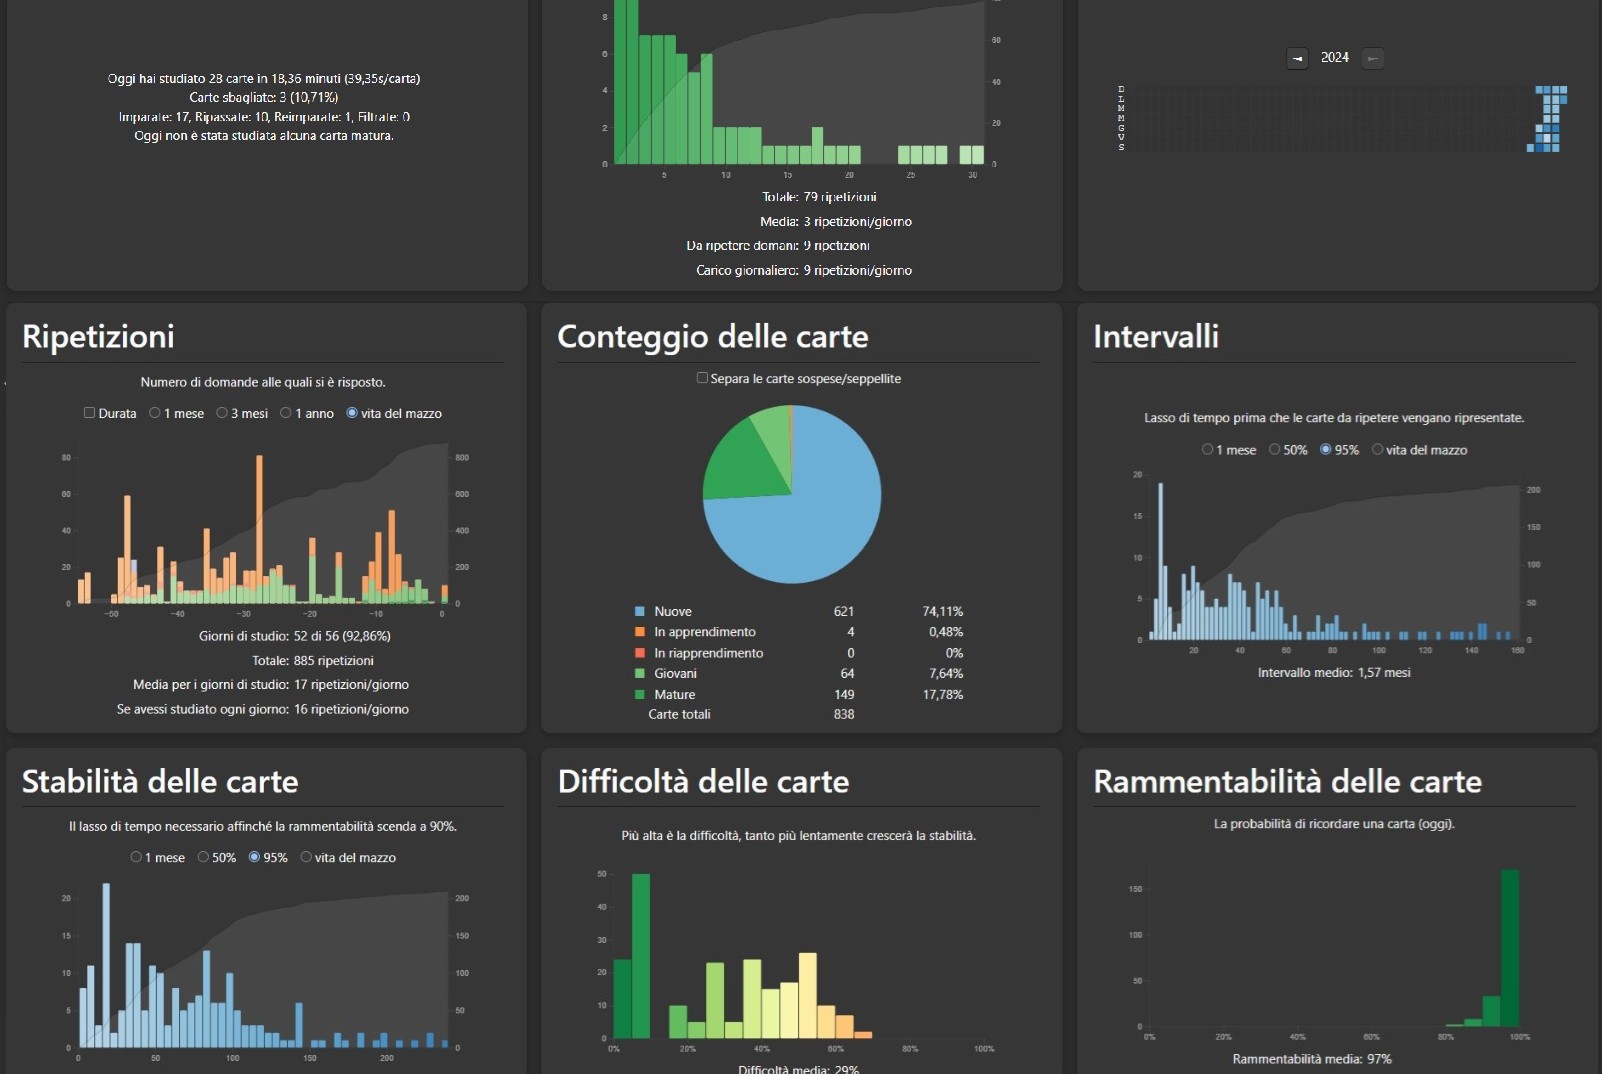Screen dimensions: 1602x1074
Task: Click Imparate: 17, Ripassate: 10 line
Action: click(264, 116)
